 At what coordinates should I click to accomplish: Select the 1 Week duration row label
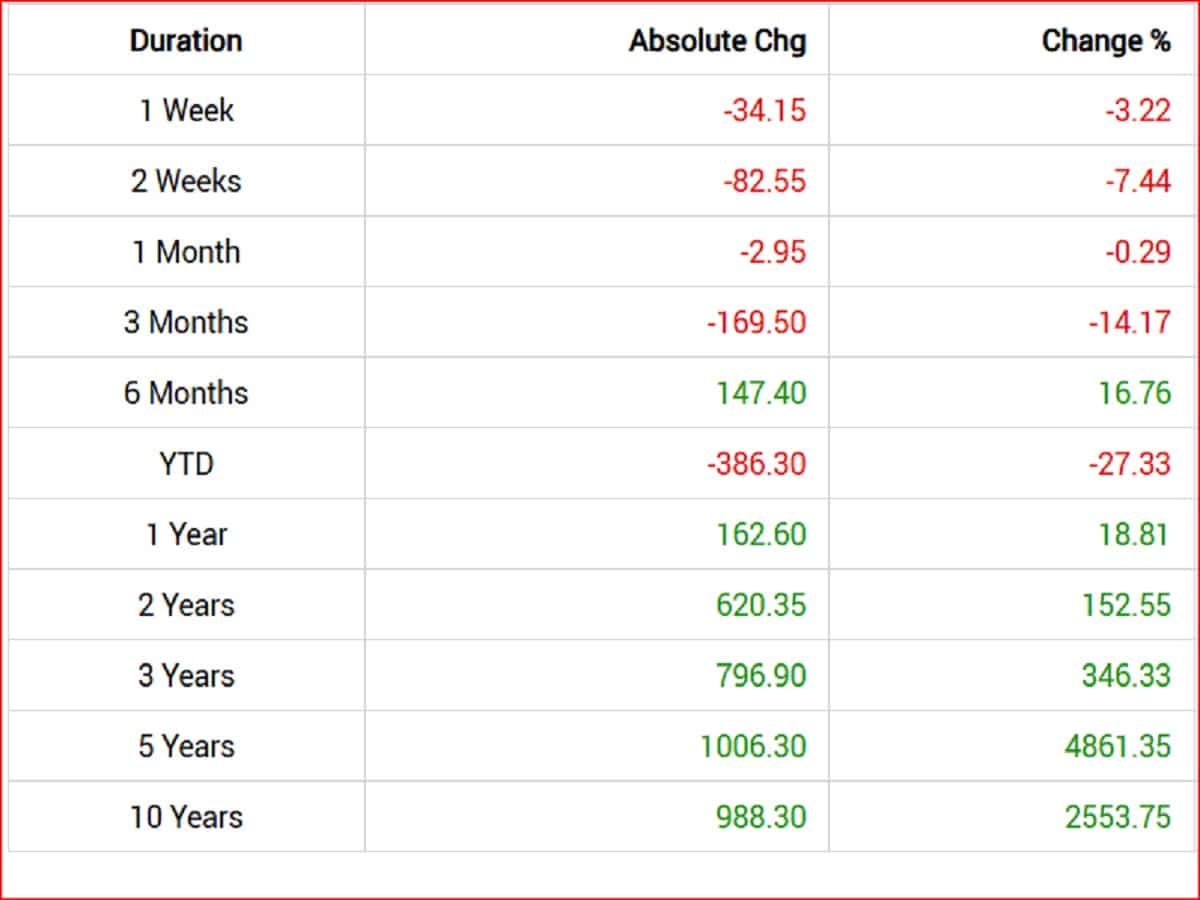point(186,110)
